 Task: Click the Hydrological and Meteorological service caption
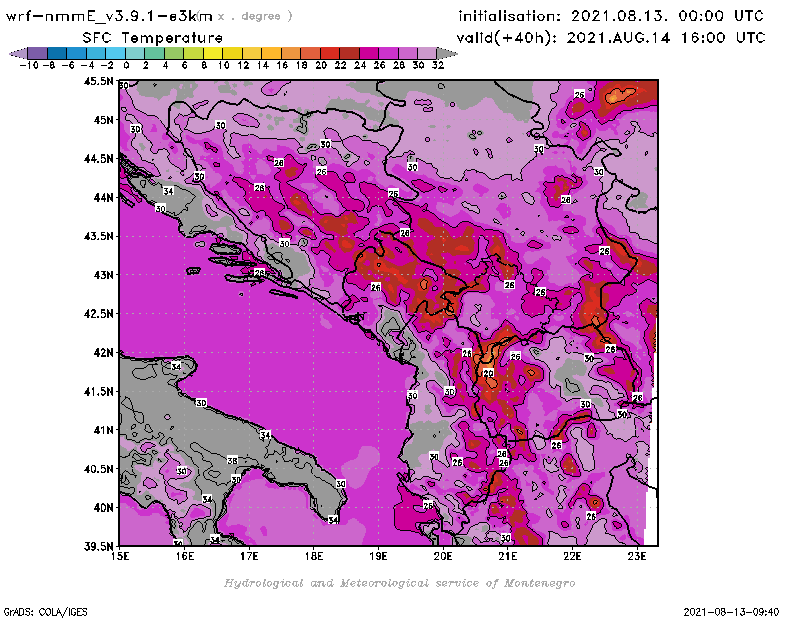click(399, 583)
